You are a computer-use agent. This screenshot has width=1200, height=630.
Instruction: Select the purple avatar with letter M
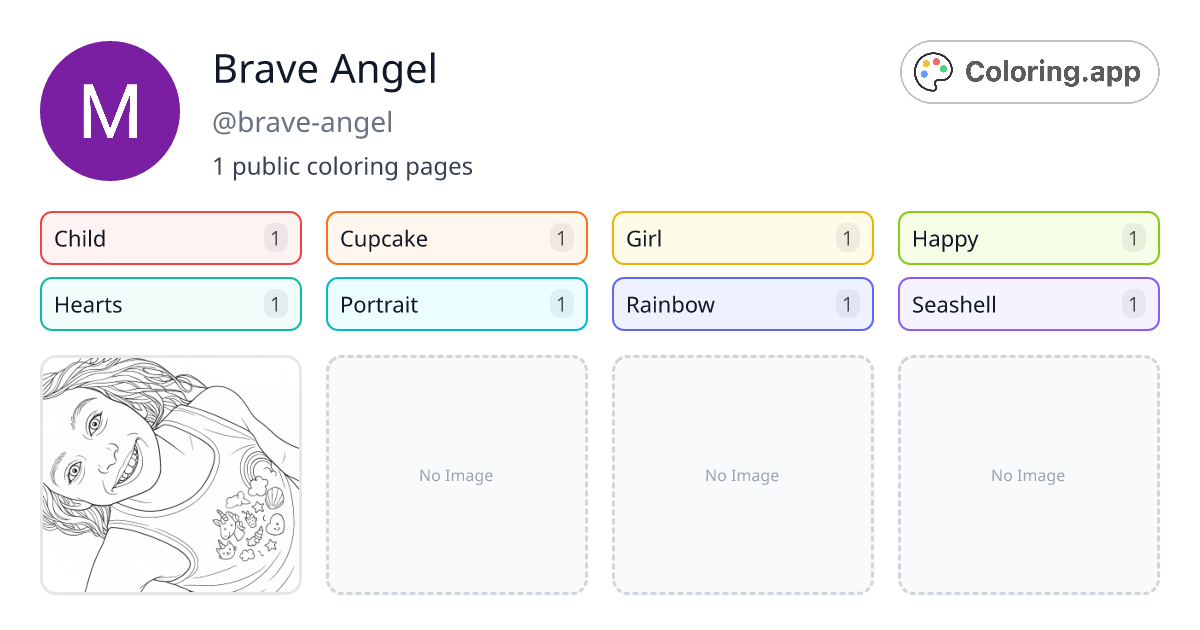point(110,111)
